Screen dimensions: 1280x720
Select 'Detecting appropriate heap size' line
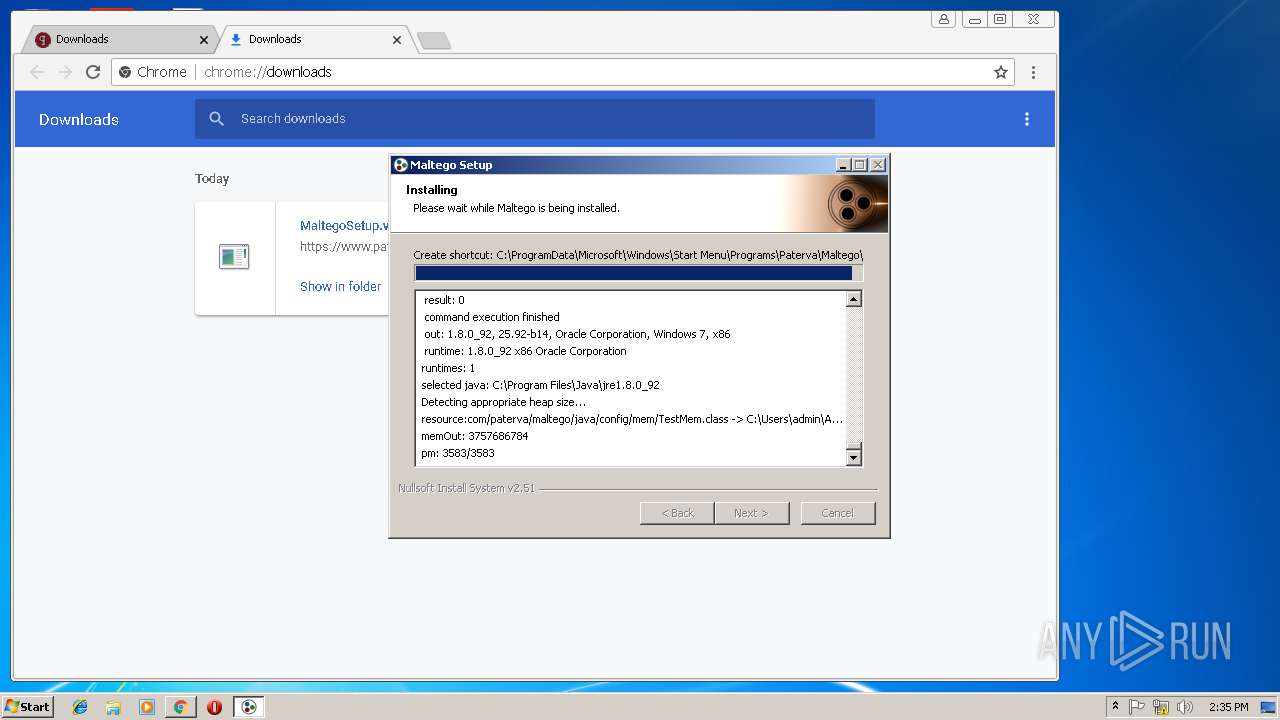coord(503,402)
